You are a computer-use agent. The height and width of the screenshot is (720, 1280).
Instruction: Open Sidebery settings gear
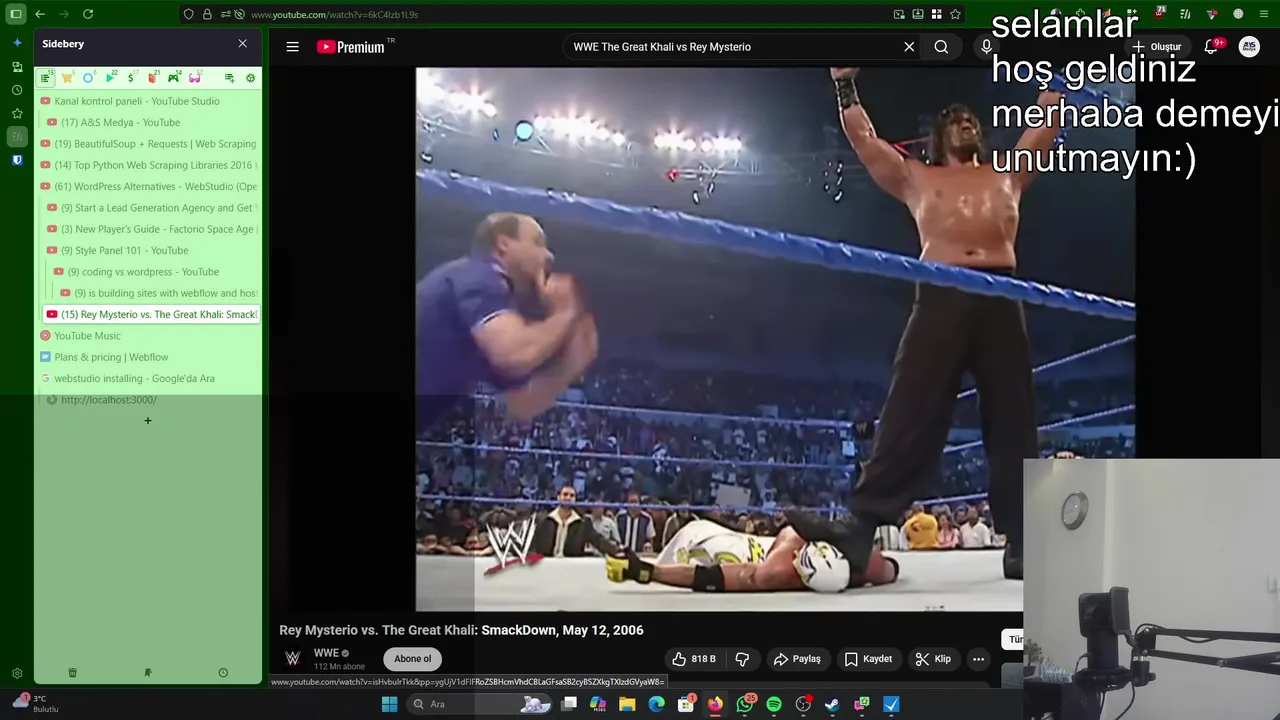[250, 77]
